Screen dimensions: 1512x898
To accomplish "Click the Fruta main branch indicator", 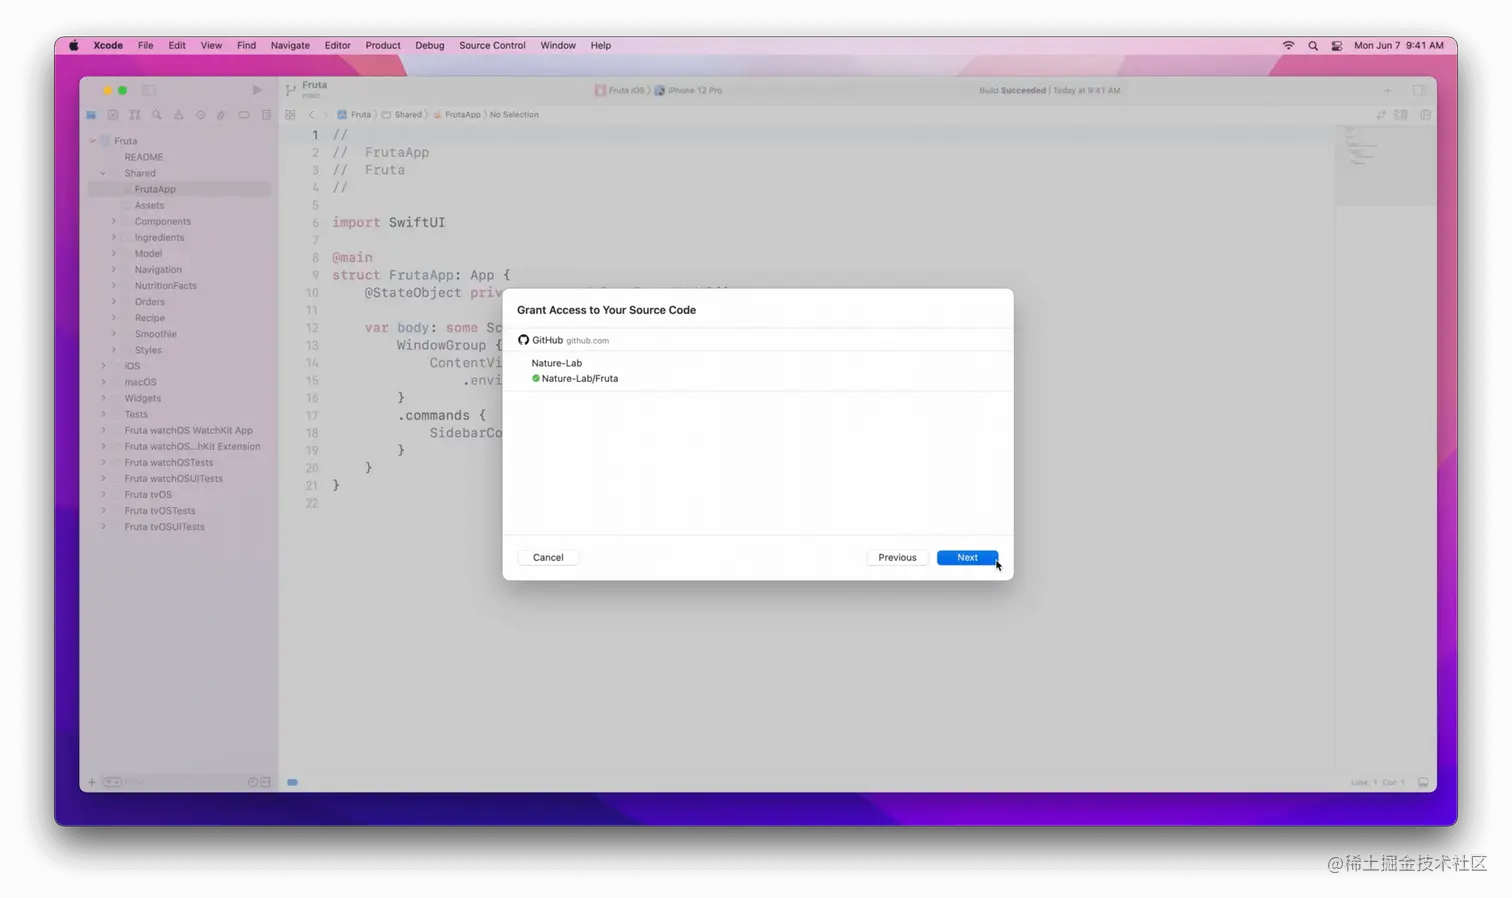I will 307,90.
